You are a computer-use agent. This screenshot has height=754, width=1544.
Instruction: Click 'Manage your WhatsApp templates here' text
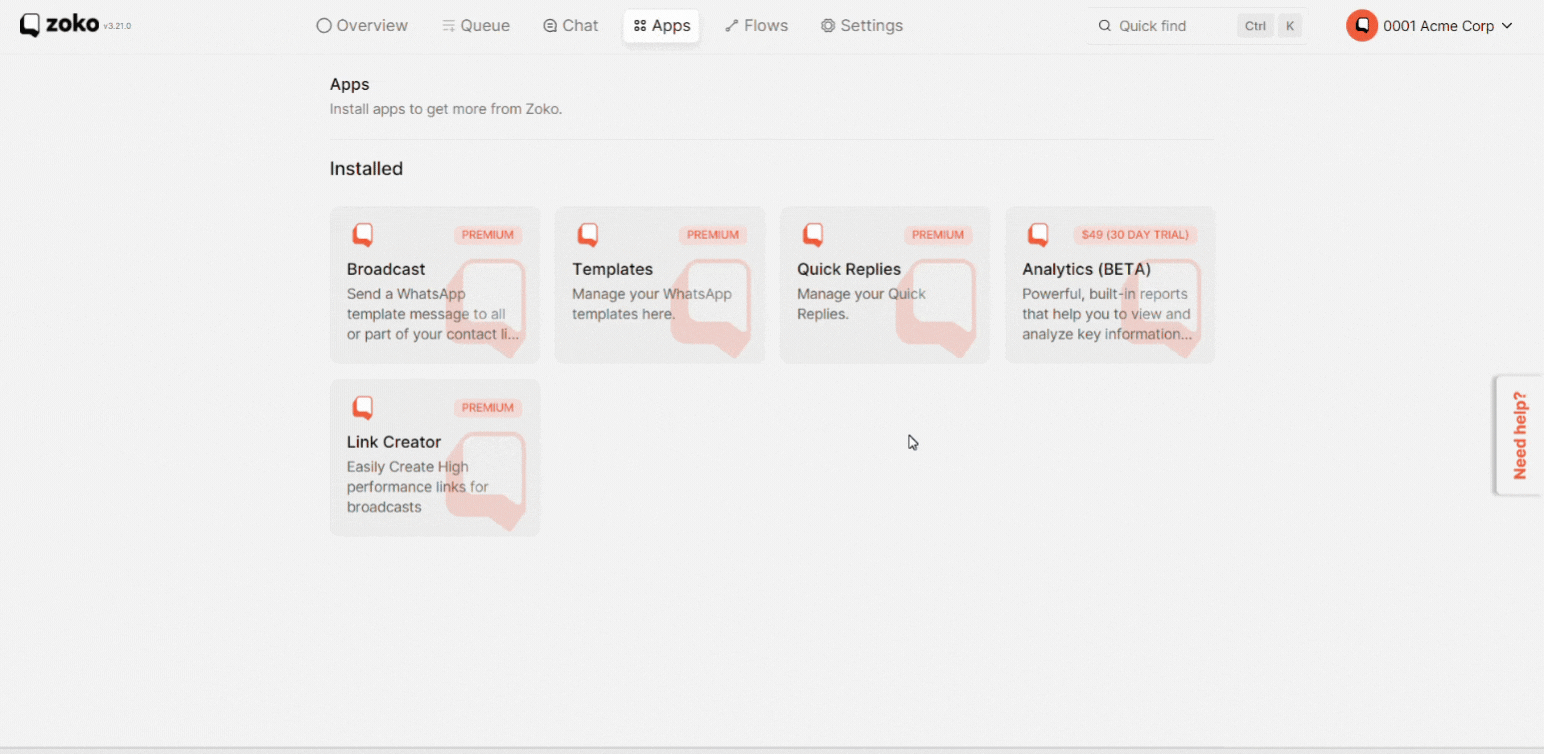[x=652, y=304]
